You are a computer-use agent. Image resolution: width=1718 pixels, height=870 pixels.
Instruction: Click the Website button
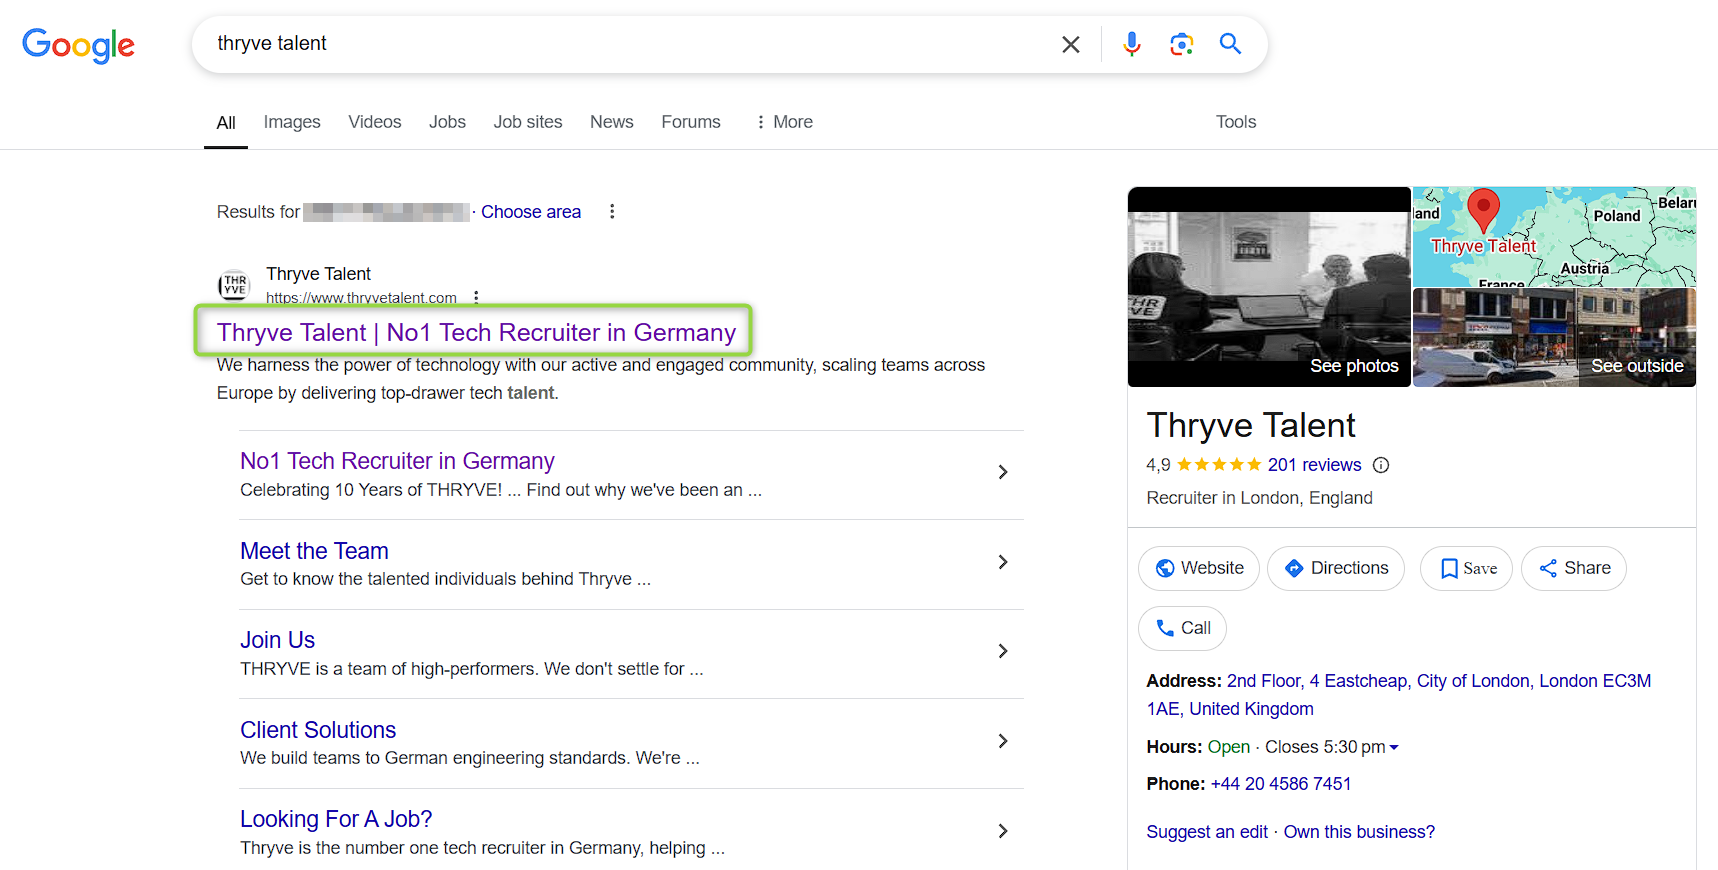point(1199,568)
